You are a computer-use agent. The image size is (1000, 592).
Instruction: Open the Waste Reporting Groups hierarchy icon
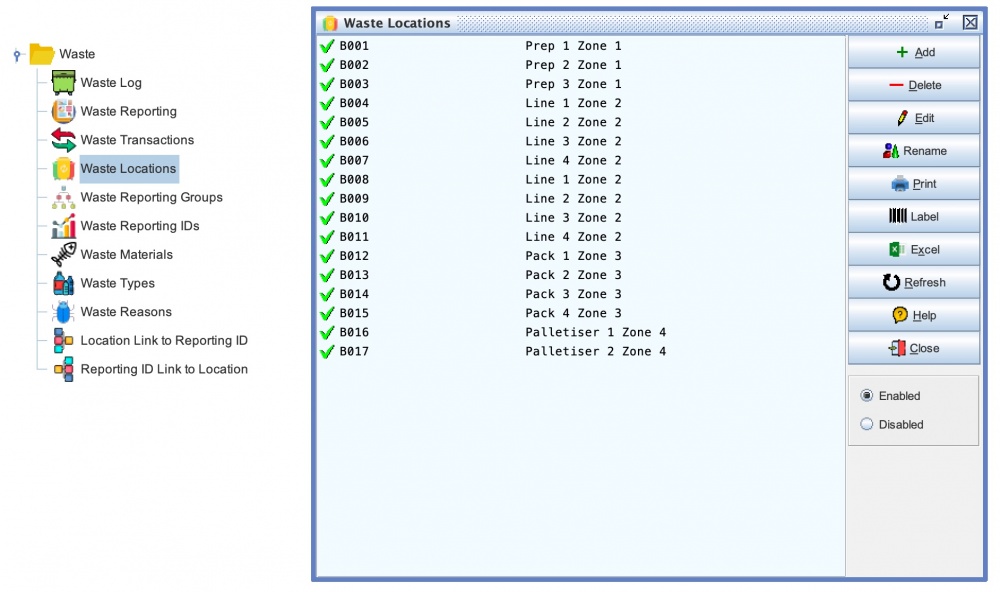pos(64,197)
